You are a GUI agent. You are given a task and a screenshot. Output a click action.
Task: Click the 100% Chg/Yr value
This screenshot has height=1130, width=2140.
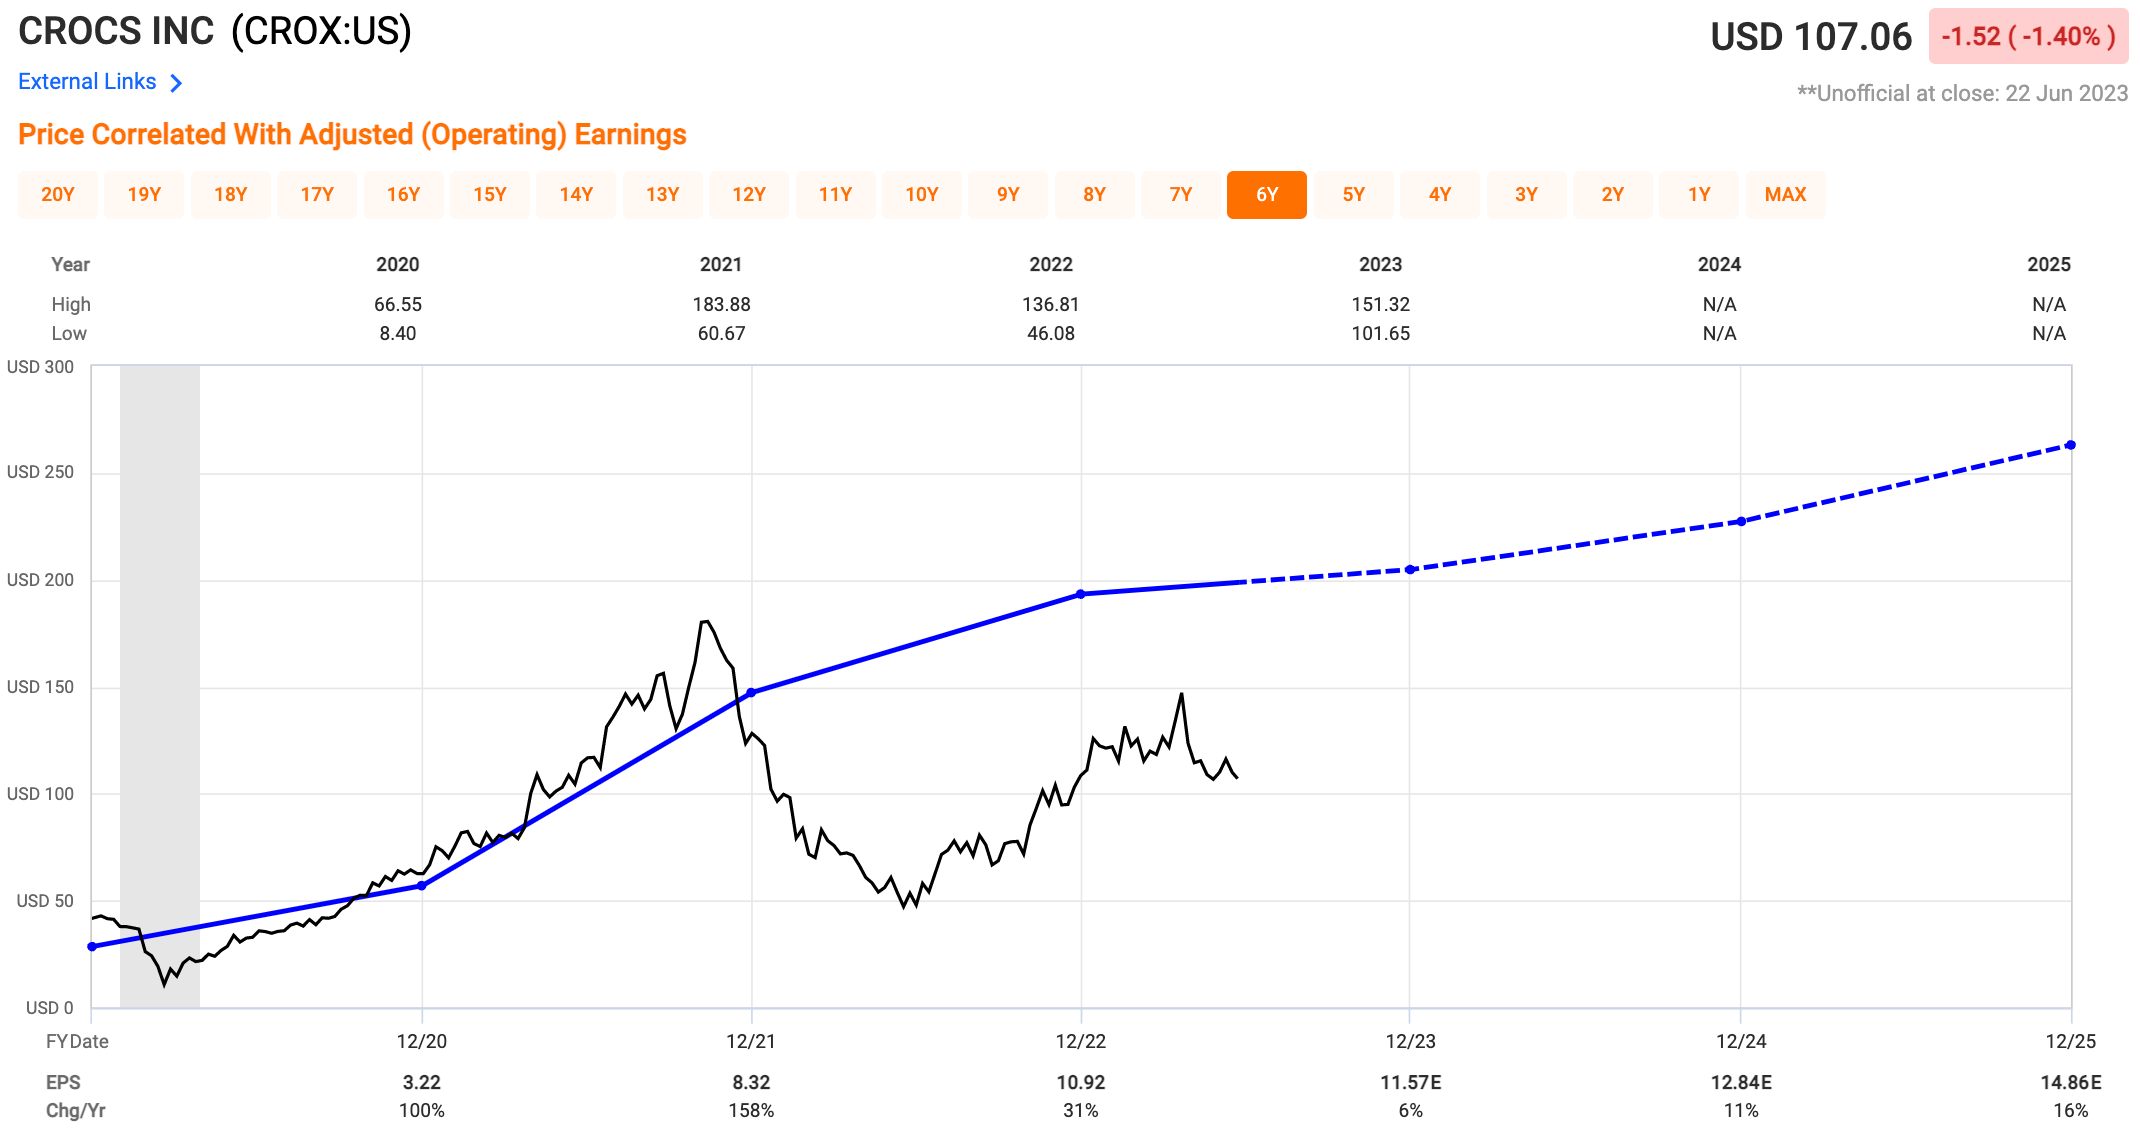tap(422, 1111)
